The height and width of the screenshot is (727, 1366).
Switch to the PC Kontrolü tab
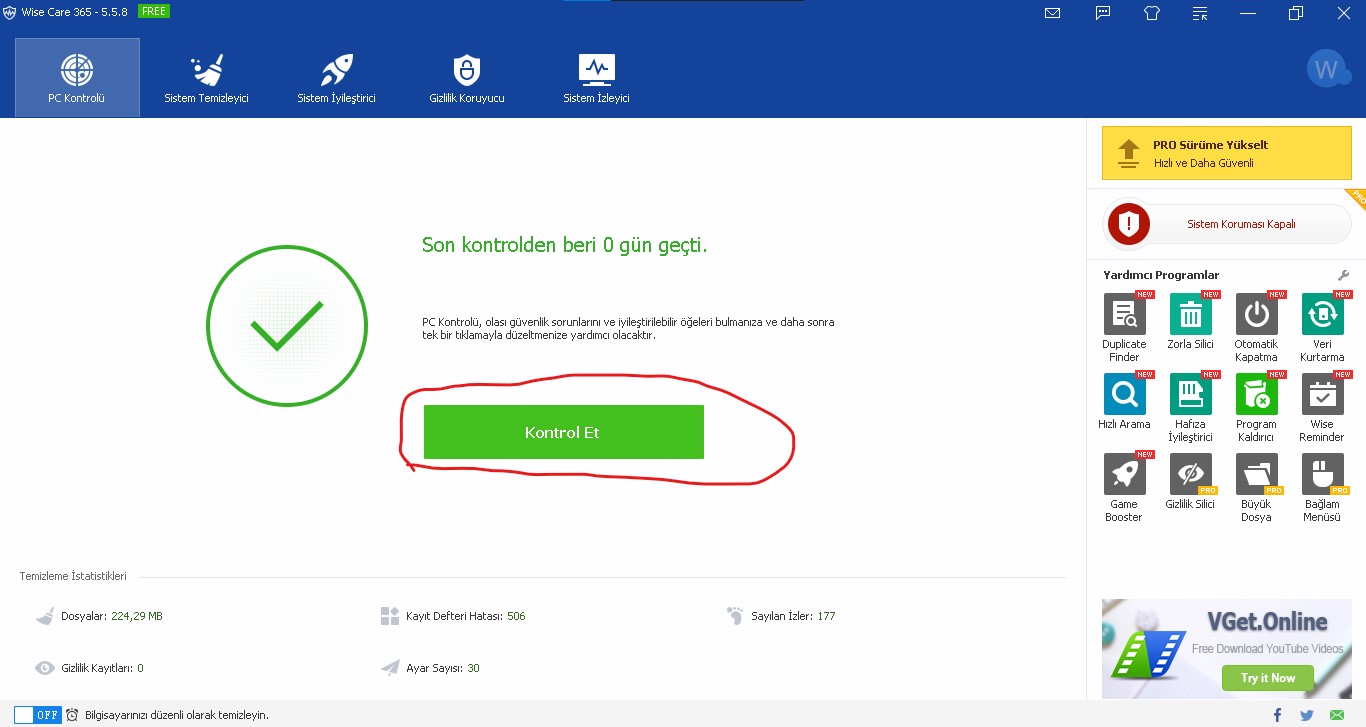(x=77, y=78)
